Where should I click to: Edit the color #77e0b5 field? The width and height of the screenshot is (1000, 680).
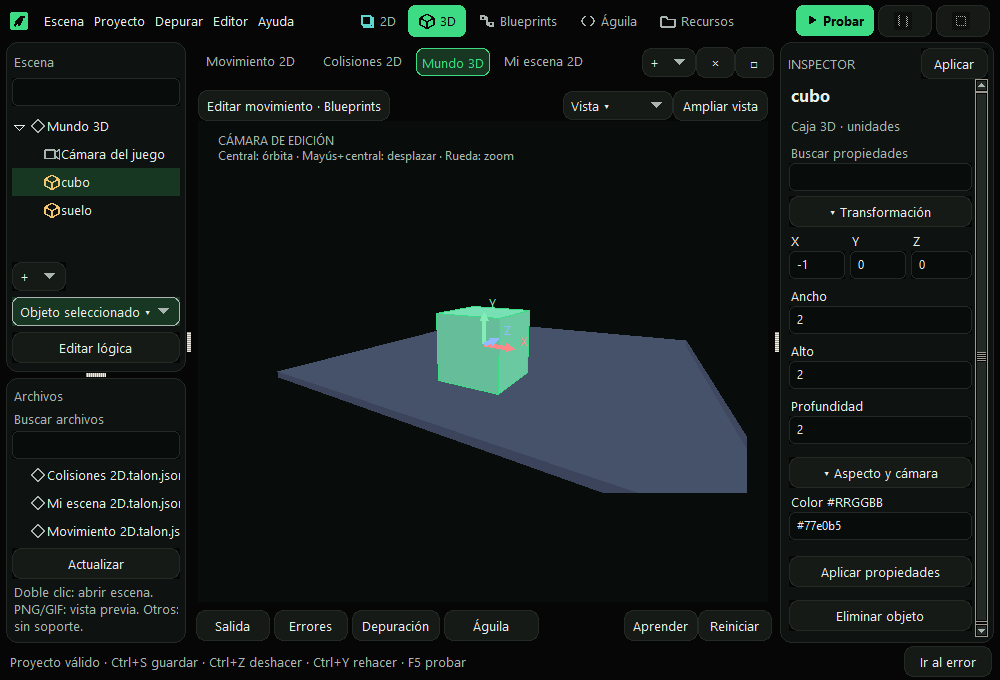click(880, 526)
